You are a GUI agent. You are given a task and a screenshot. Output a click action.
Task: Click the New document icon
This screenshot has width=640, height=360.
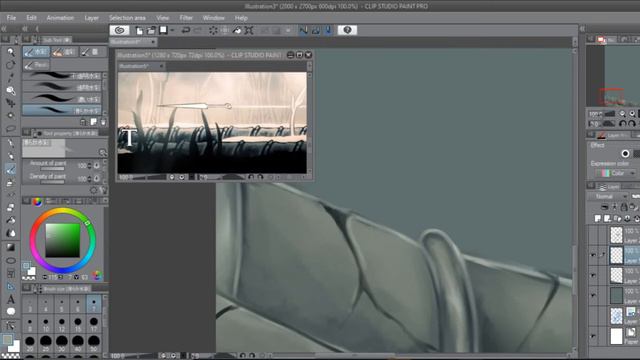pyautogui.click(x=139, y=30)
